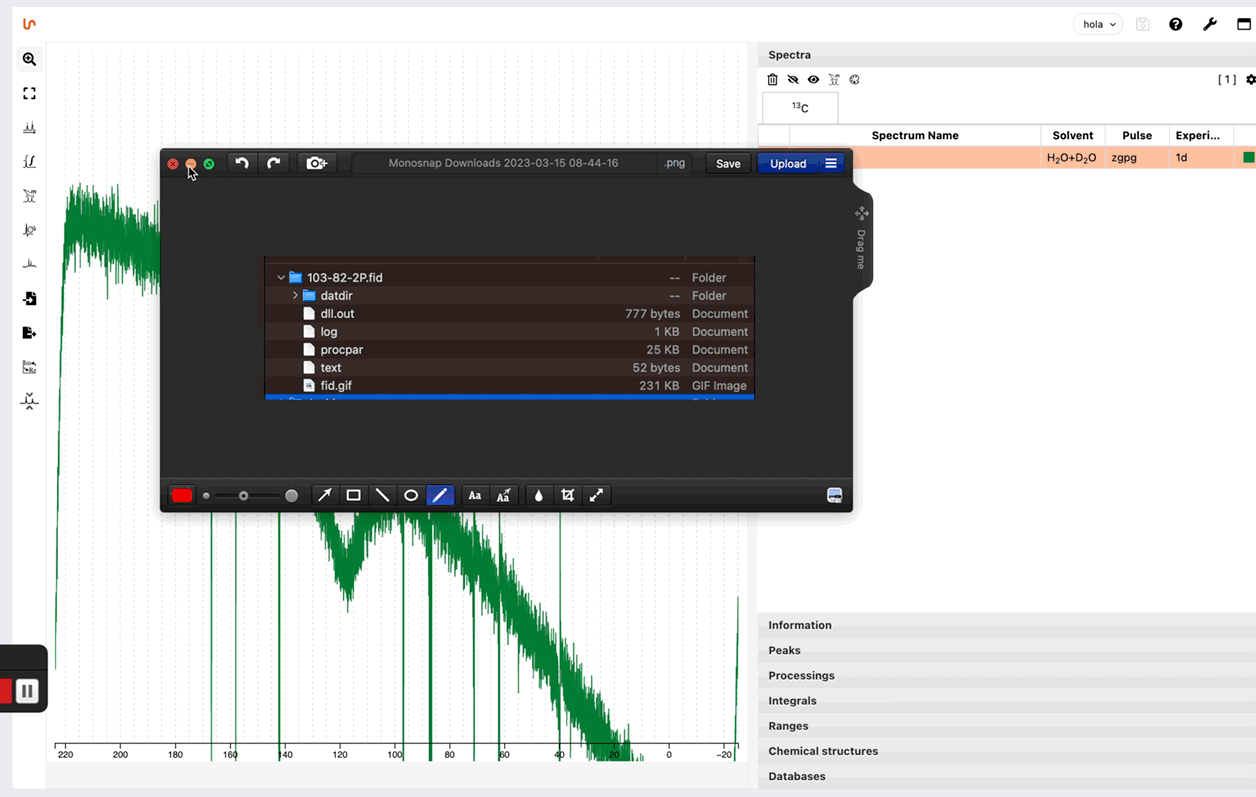Click the Drag me handle on Monosnap

861,240
